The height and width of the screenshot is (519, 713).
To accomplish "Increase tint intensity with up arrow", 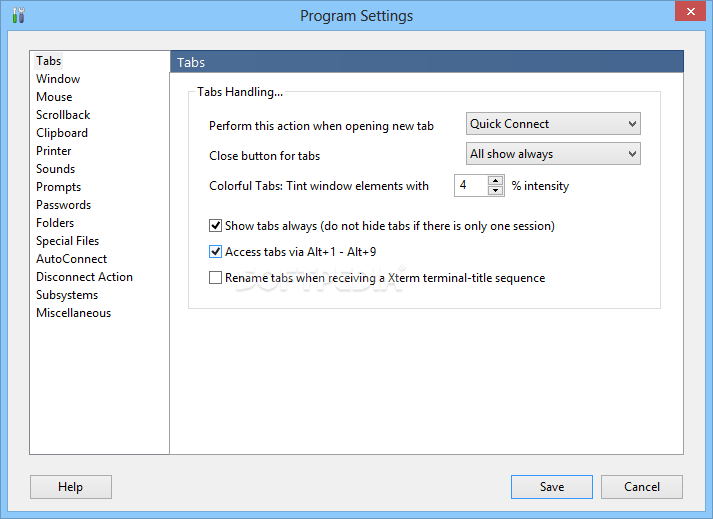I will point(495,181).
